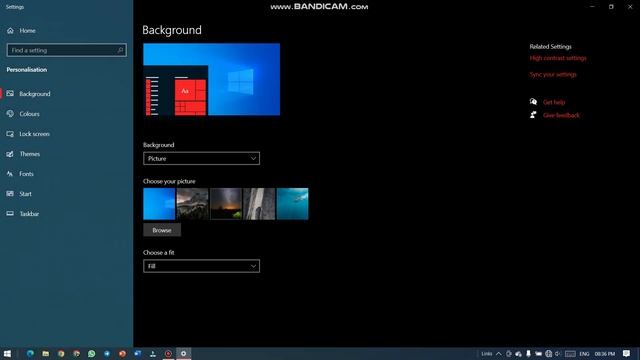
Task: Select the blue Windows logo wallpaper thumbnail
Action: click(x=159, y=204)
